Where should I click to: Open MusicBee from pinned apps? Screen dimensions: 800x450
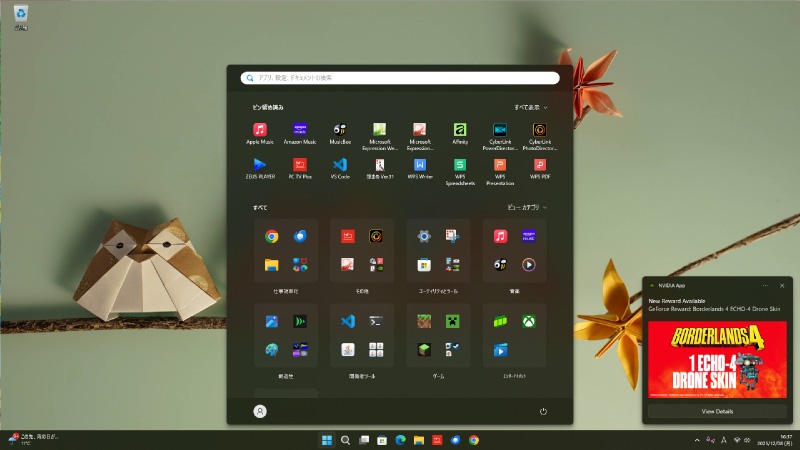339,130
